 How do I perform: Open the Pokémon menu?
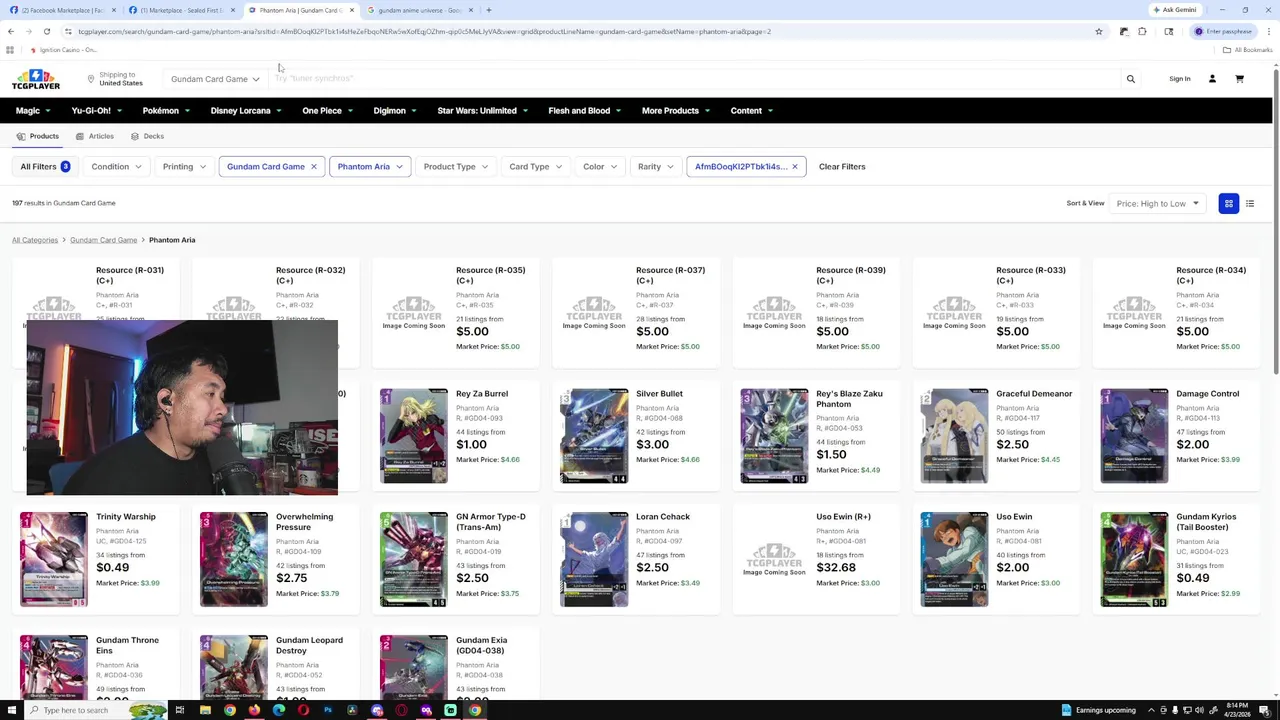pyautogui.click(x=167, y=111)
